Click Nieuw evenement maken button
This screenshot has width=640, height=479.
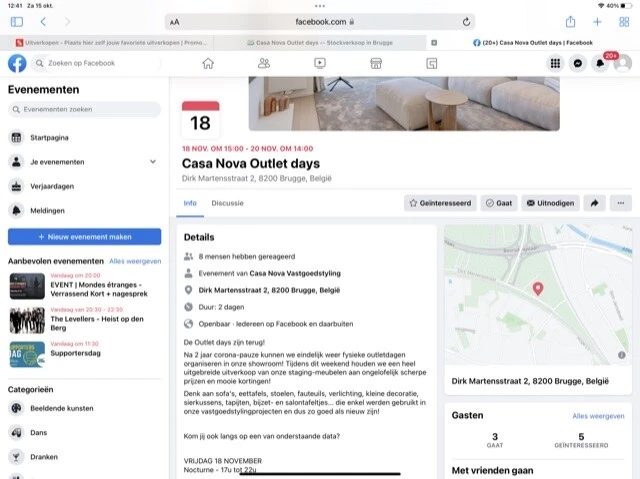84,237
